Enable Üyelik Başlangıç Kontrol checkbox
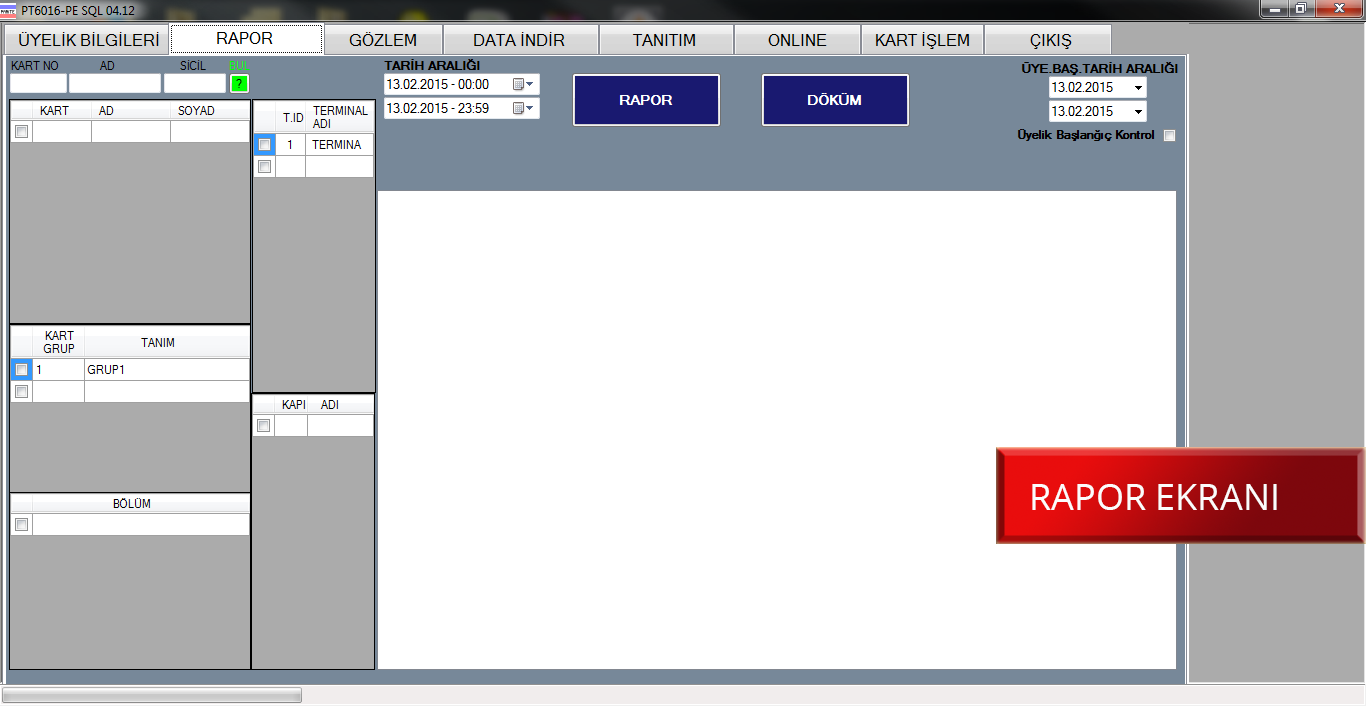Image resolution: width=1366 pixels, height=706 pixels. 1169,136
